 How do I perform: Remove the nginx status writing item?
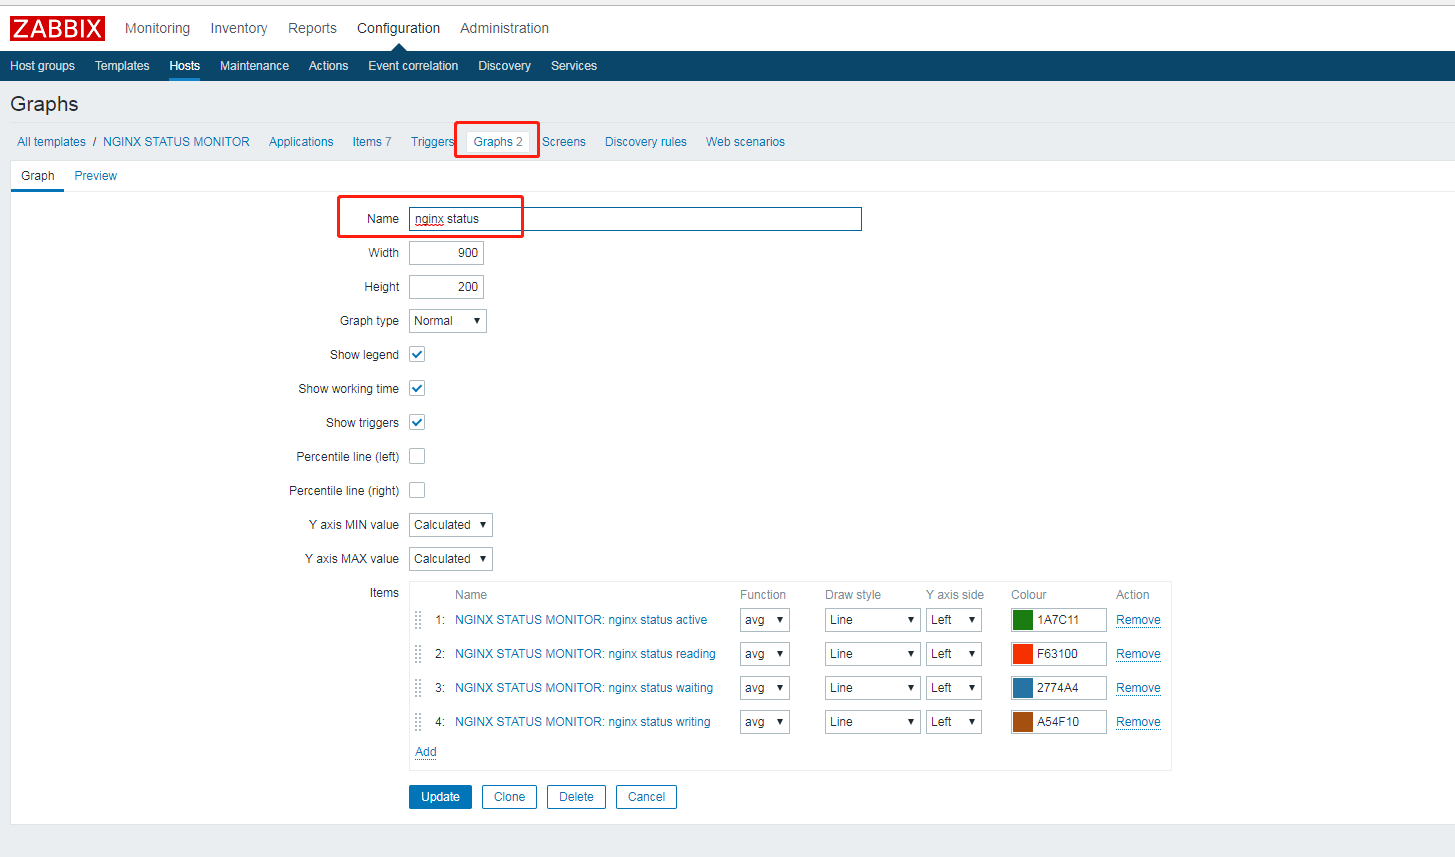pyautogui.click(x=1138, y=722)
